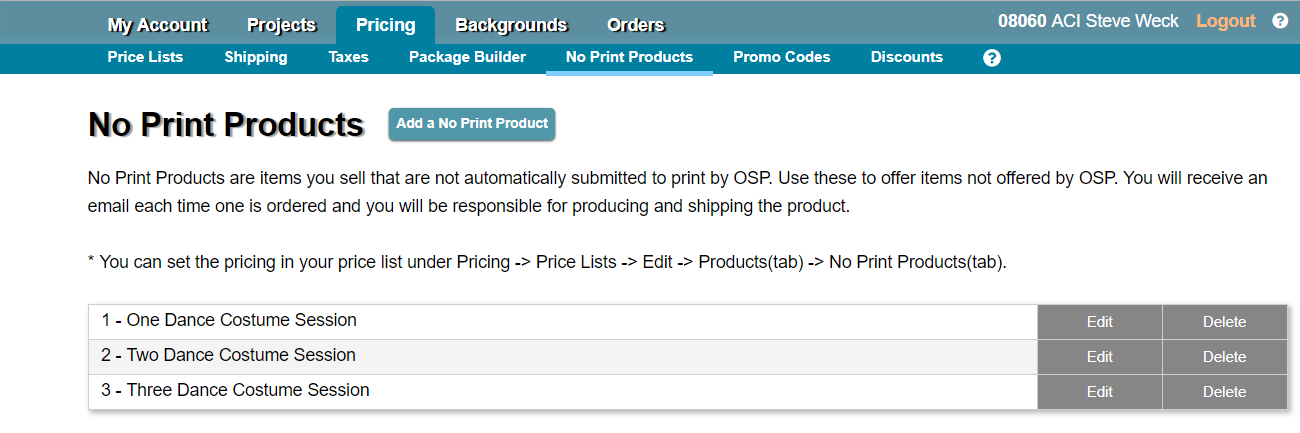Delete the Two Dance Costume Session product
Viewport: 1300px width, 433px height.
point(1224,357)
